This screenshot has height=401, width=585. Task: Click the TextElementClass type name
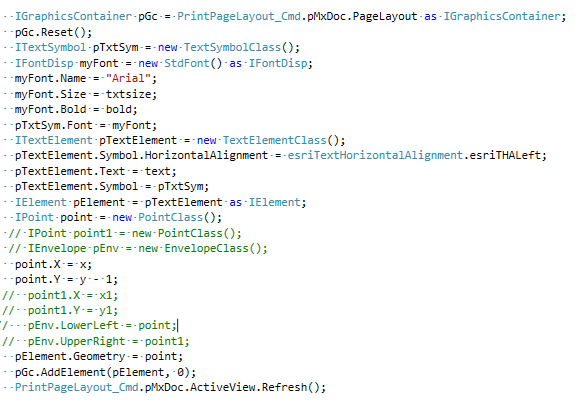pos(274,140)
